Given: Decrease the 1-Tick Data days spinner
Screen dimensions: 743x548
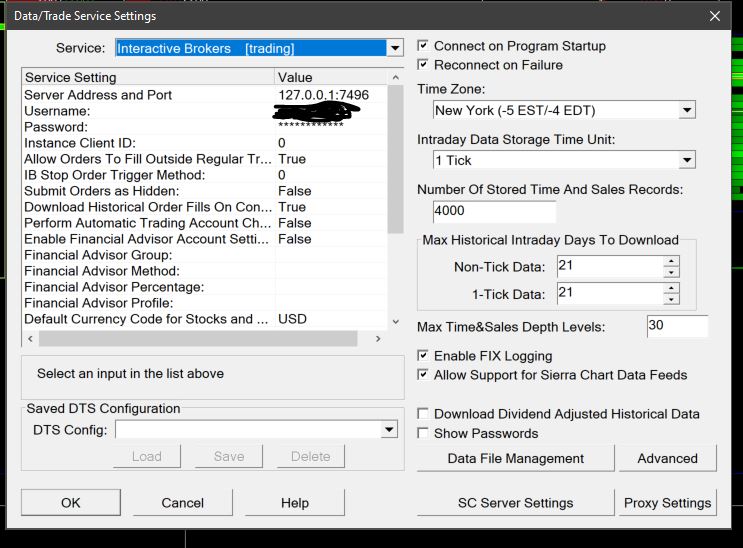Looking at the screenshot, I should point(671,299).
